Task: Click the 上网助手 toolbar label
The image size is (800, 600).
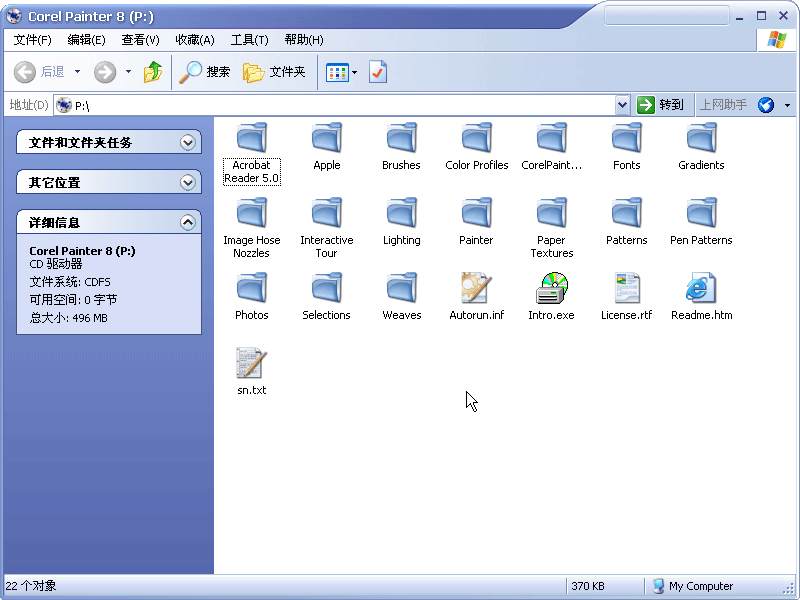Action: click(x=723, y=105)
